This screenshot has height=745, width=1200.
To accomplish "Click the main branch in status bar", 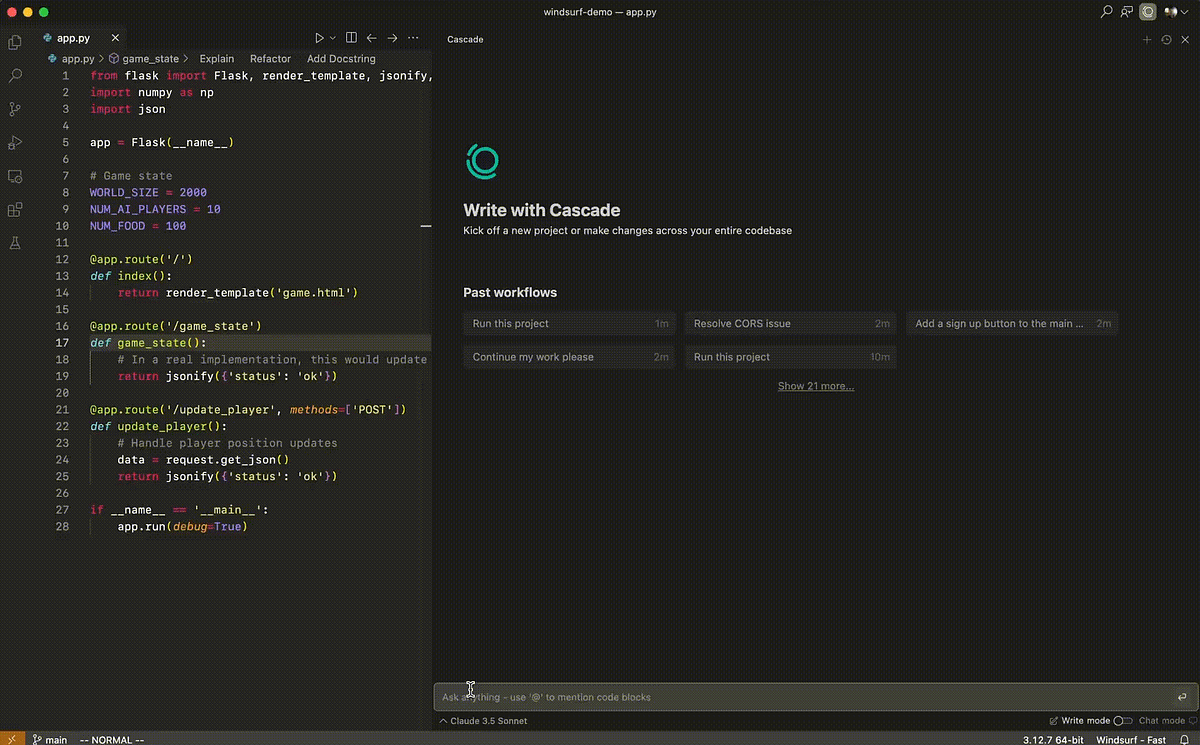I will click(x=50, y=740).
